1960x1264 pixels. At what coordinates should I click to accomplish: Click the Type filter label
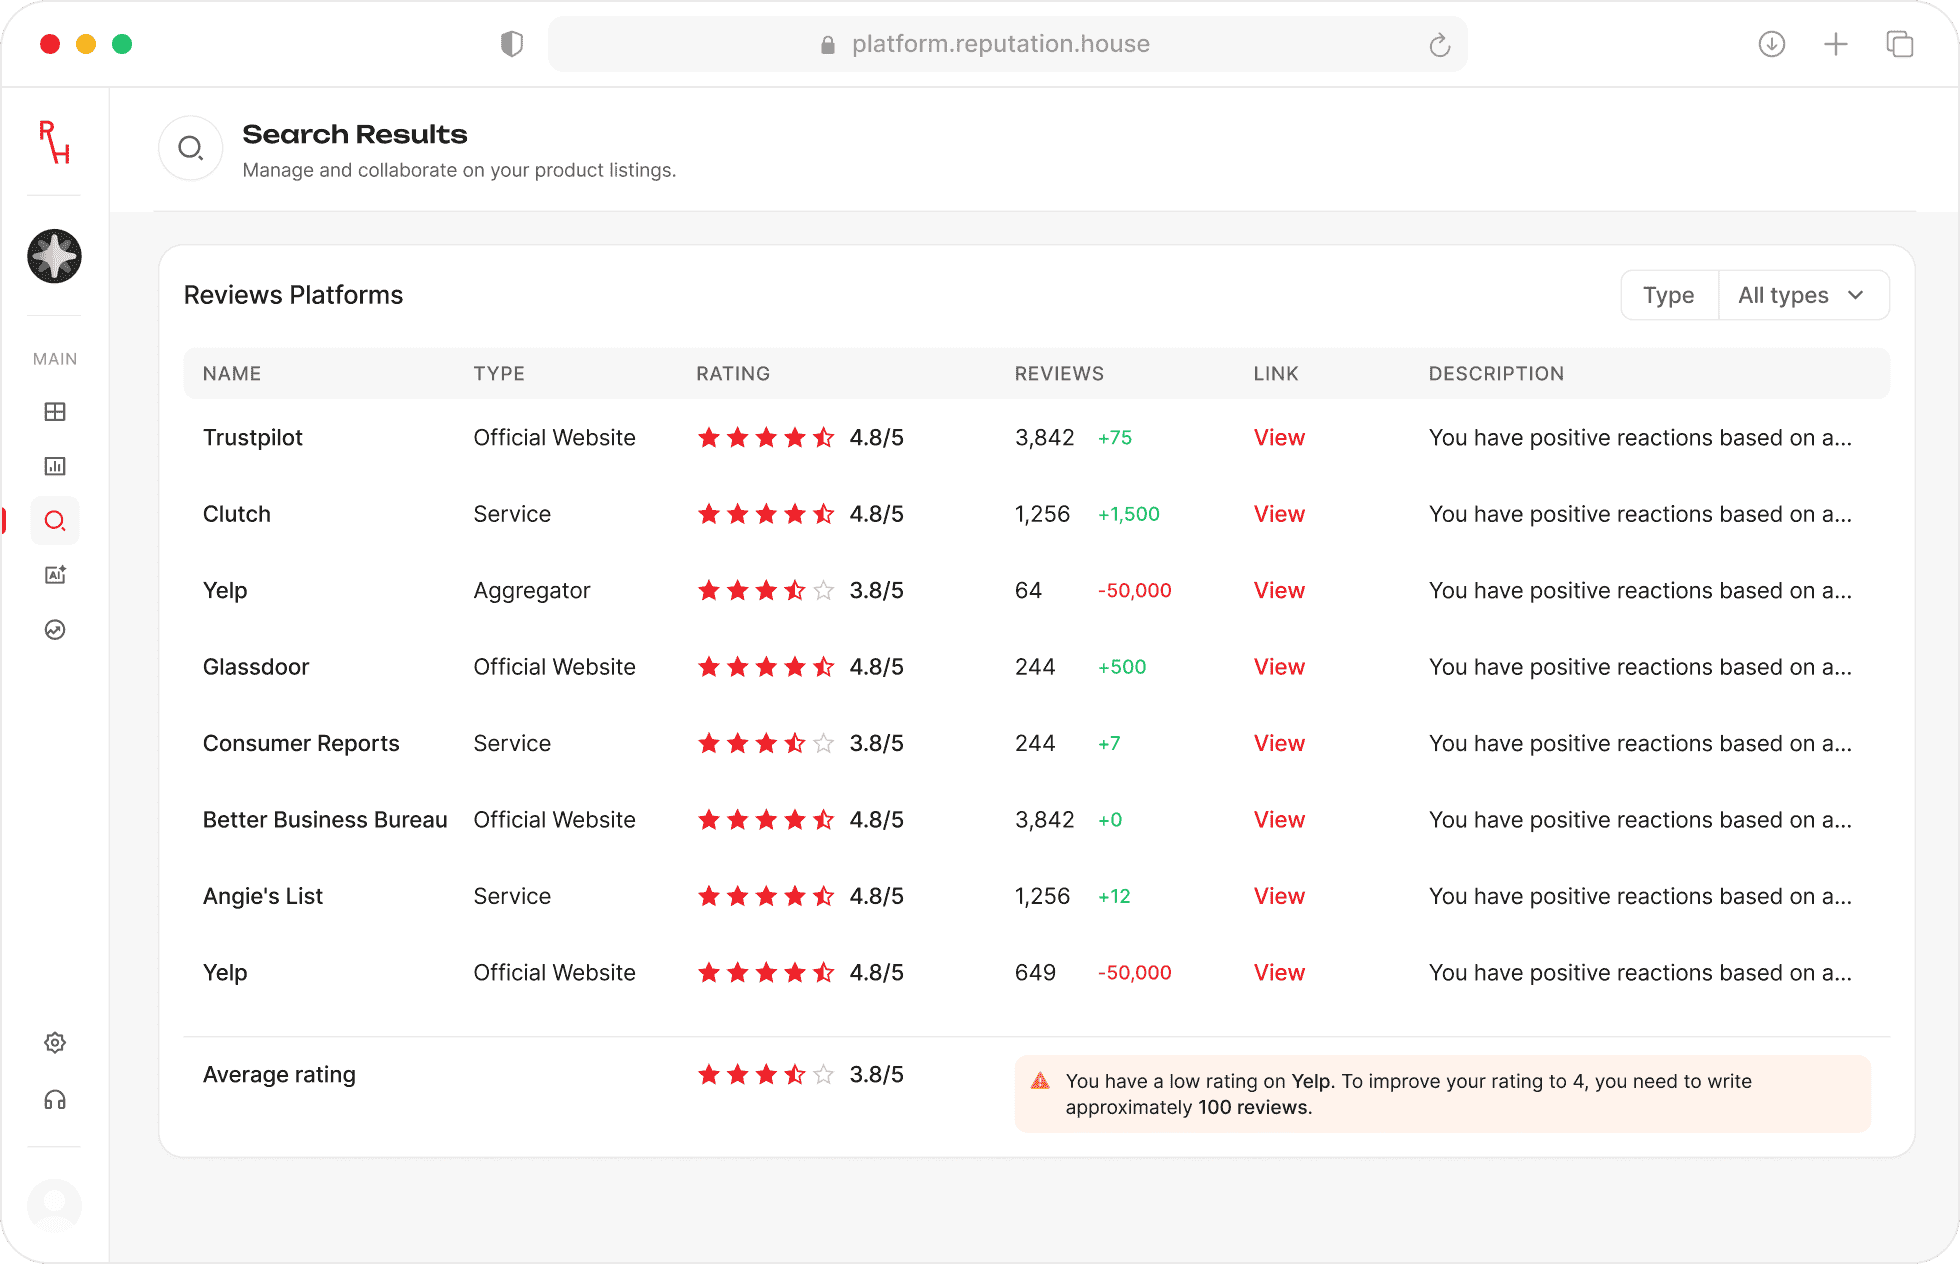click(x=1668, y=295)
